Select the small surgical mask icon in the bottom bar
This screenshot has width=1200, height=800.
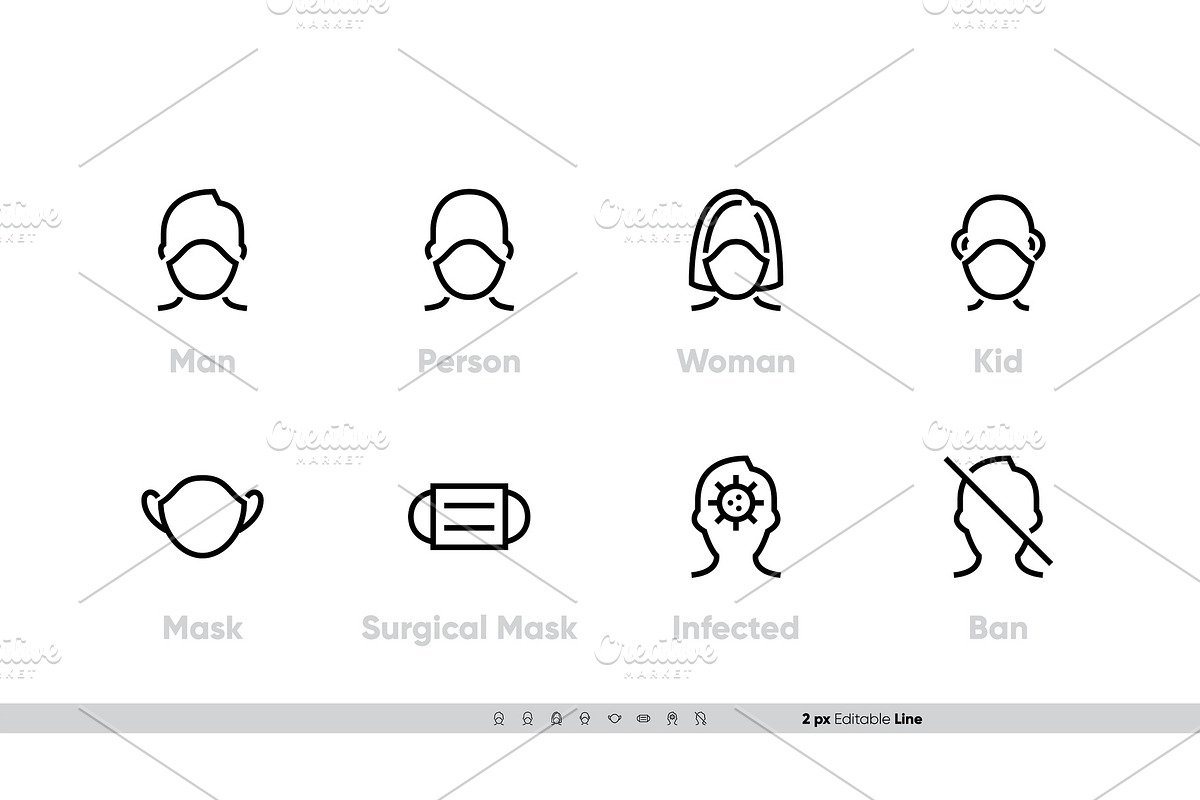click(643, 718)
